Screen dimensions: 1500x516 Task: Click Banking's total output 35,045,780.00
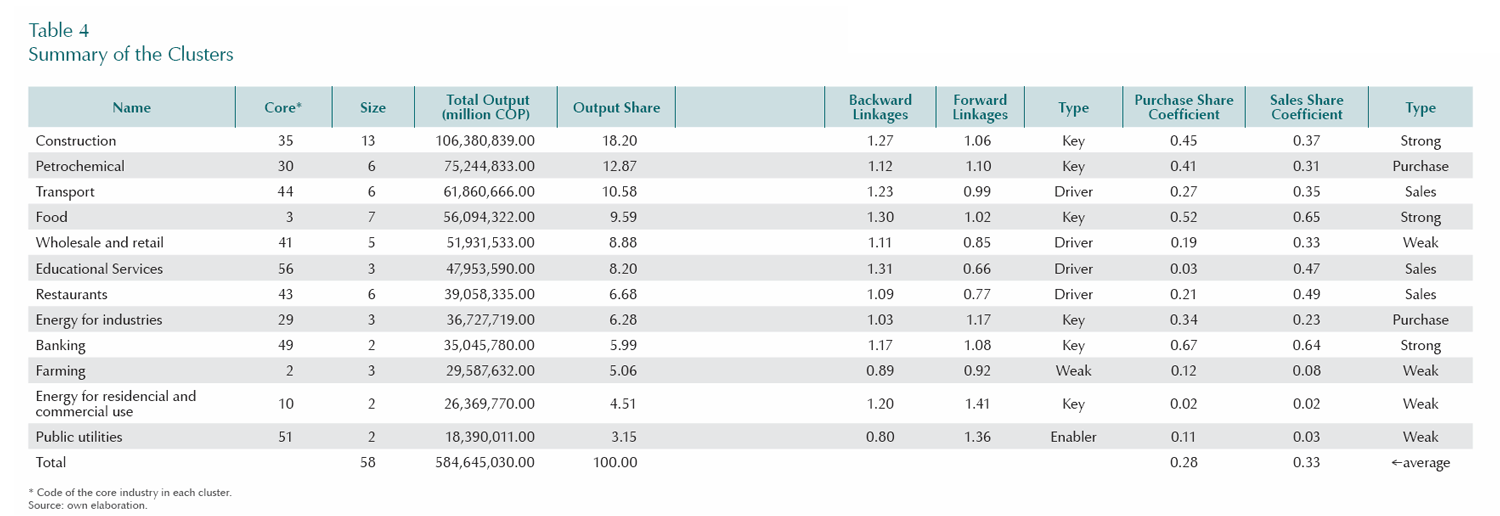(x=489, y=346)
